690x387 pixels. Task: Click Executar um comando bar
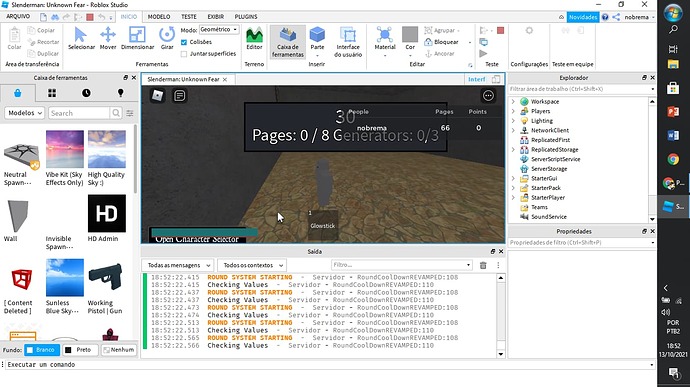pyautogui.click(x=328, y=365)
